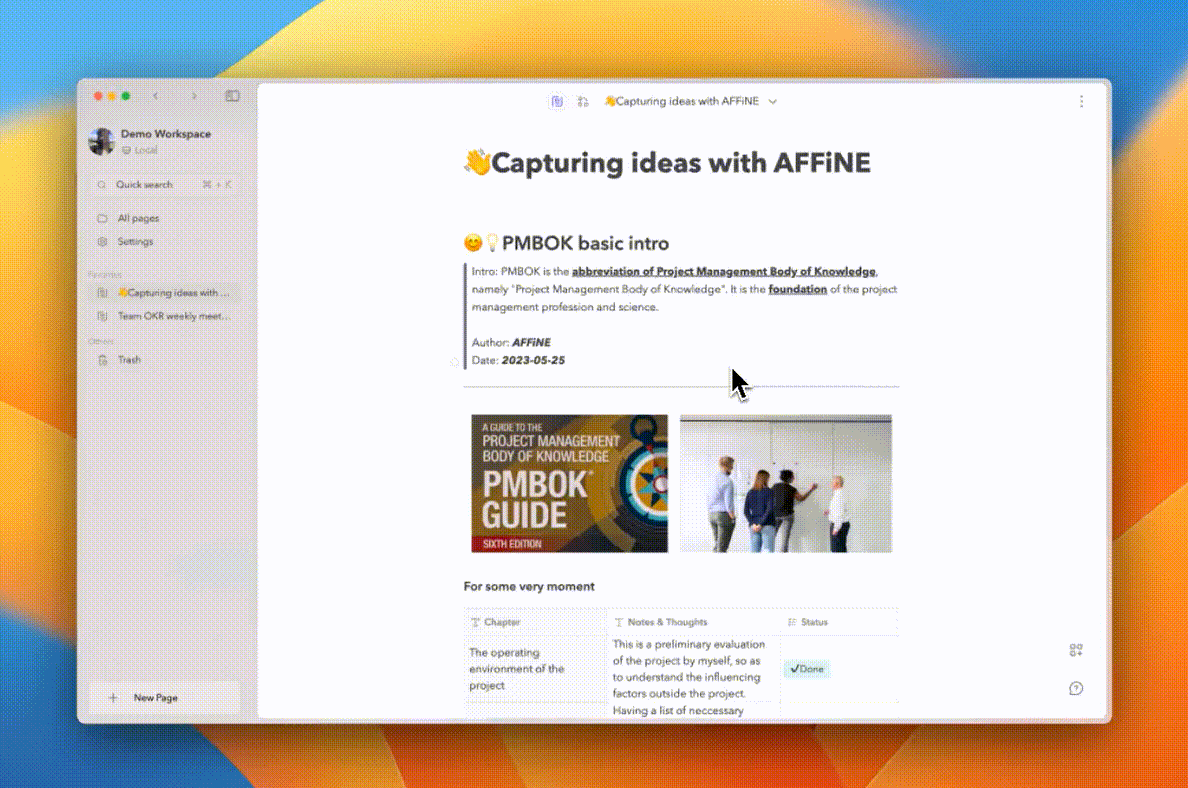The image size is (1188, 788).
Task: Select the operating environment chapter cell
Action: 535,669
